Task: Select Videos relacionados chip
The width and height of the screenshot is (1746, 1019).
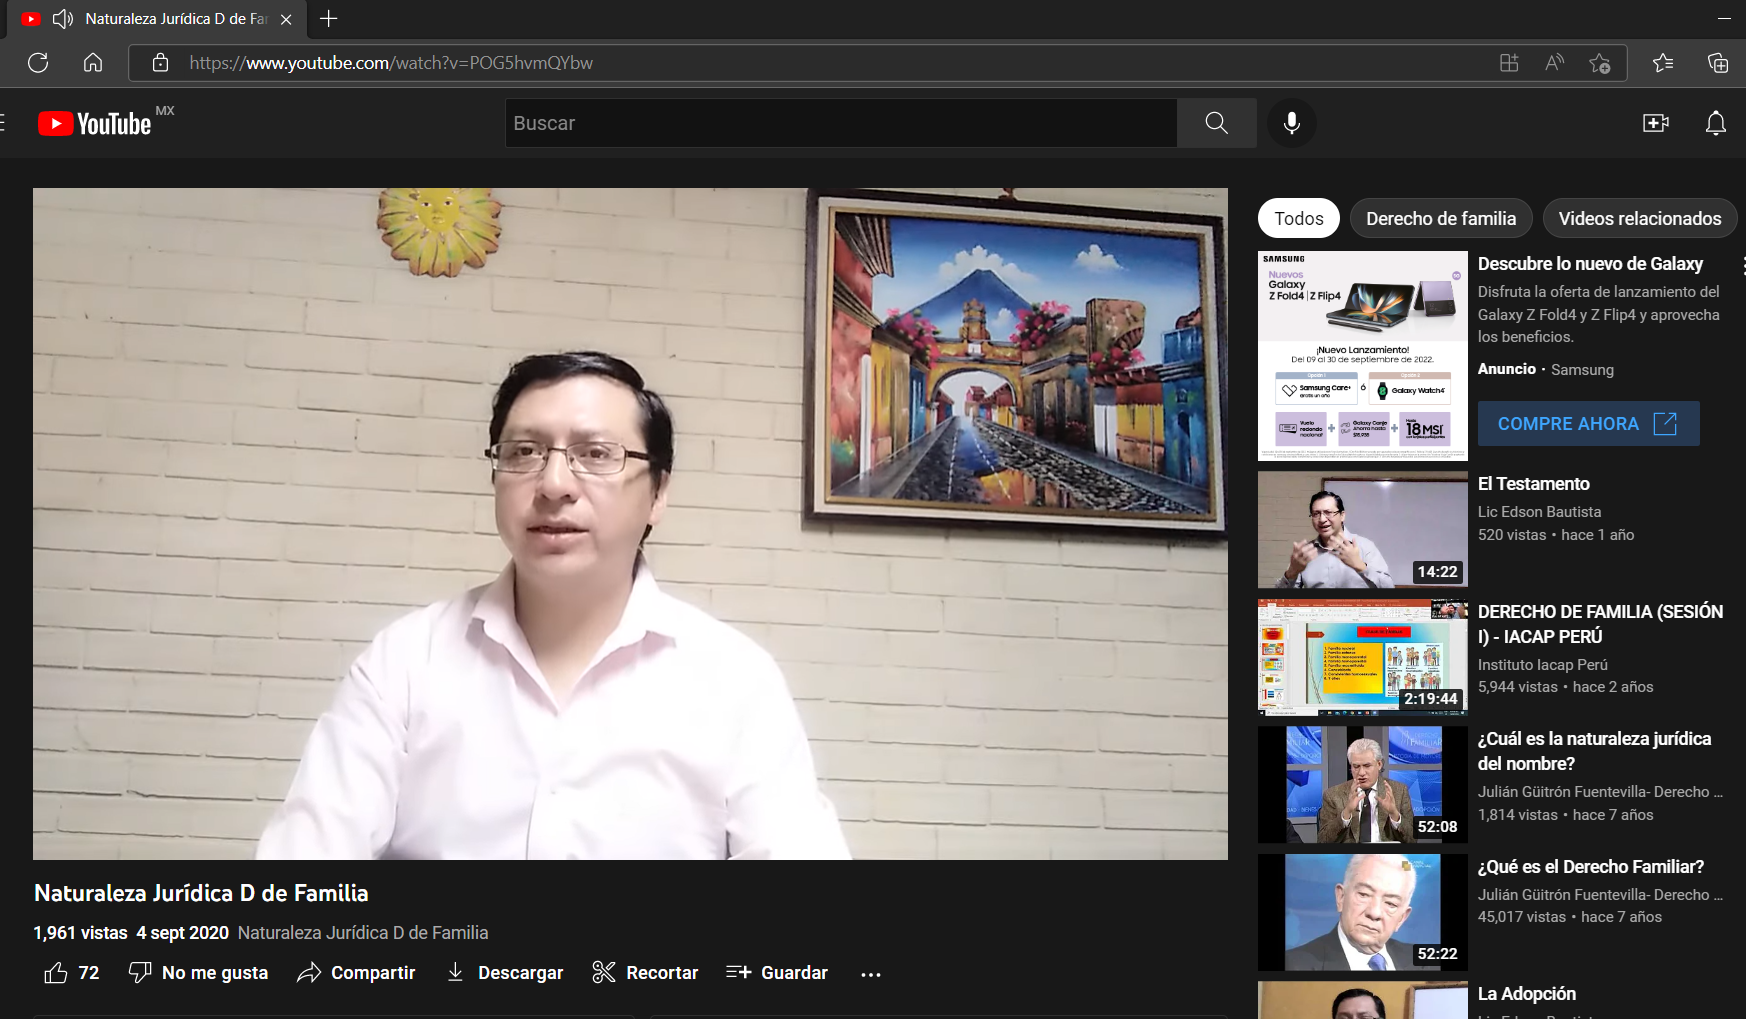Action: (x=1640, y=218)
